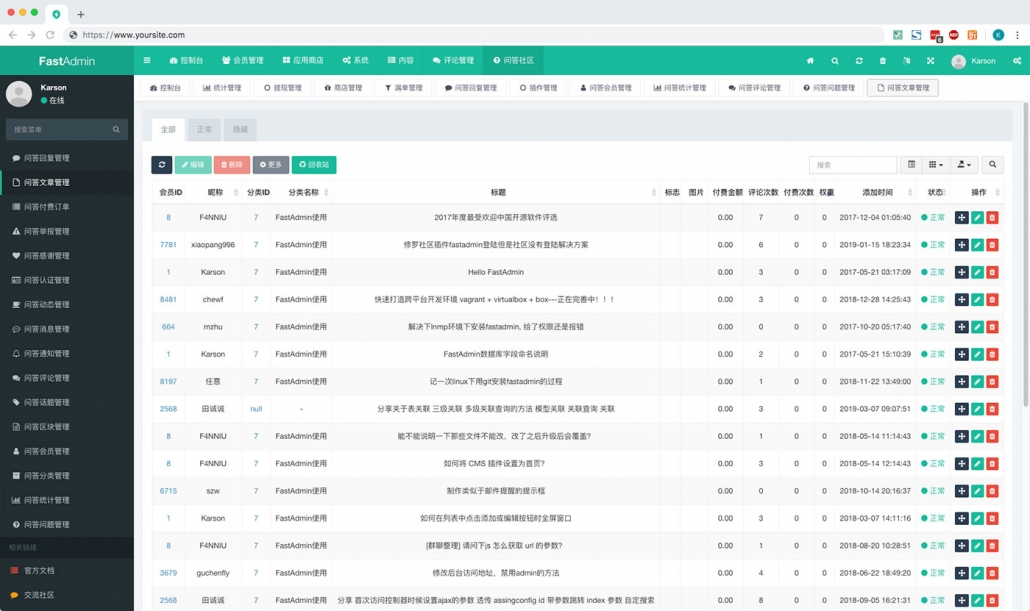1030x611 pixels.
Task: Open member ID link 7781
Action: [168, 245]
